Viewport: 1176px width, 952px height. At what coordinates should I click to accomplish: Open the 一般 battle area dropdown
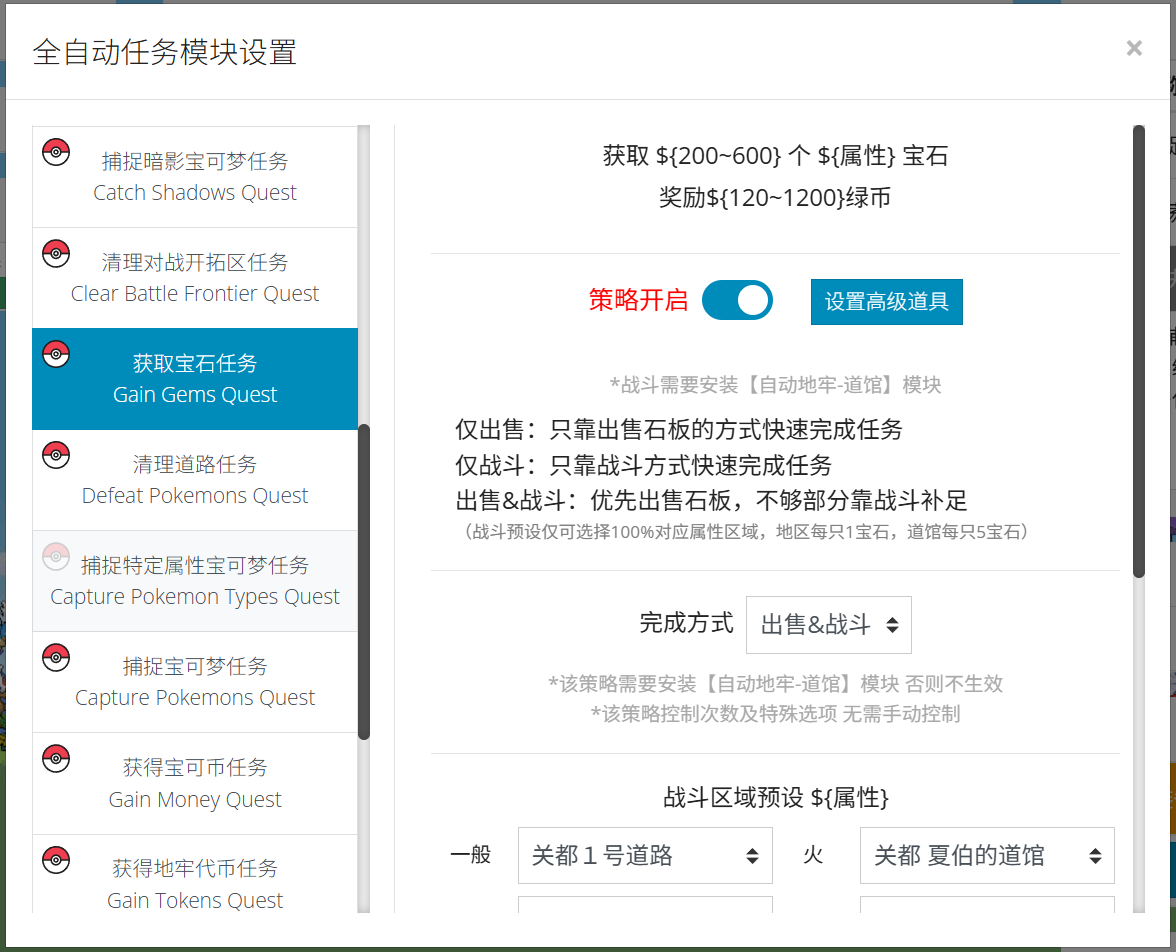point(645,855)
